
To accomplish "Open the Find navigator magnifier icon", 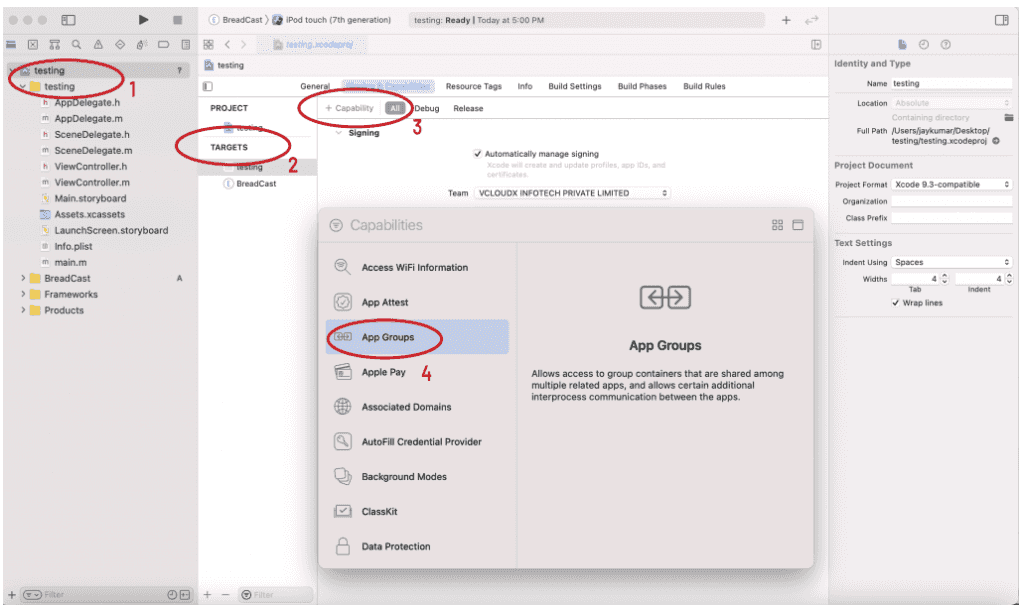I will pyautogui.click(x=77, y=45).
